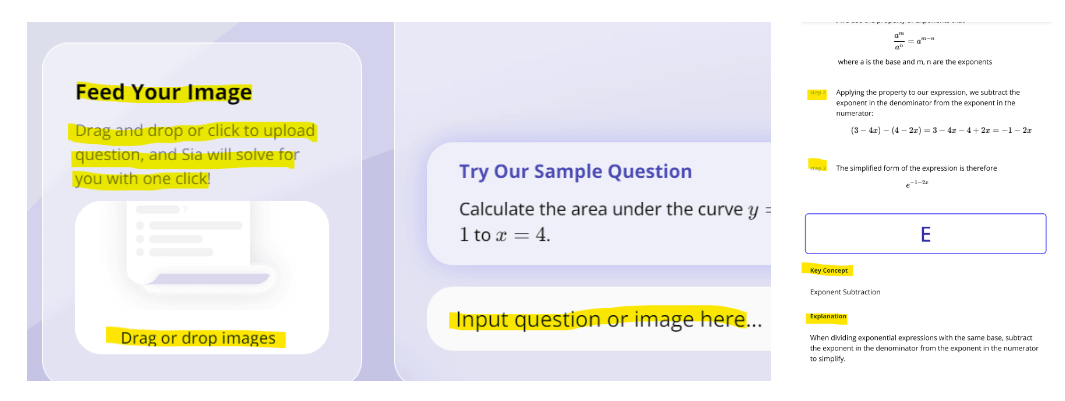Click the document upload illustration icon
Screen dimensions: 1065x401
202,246
